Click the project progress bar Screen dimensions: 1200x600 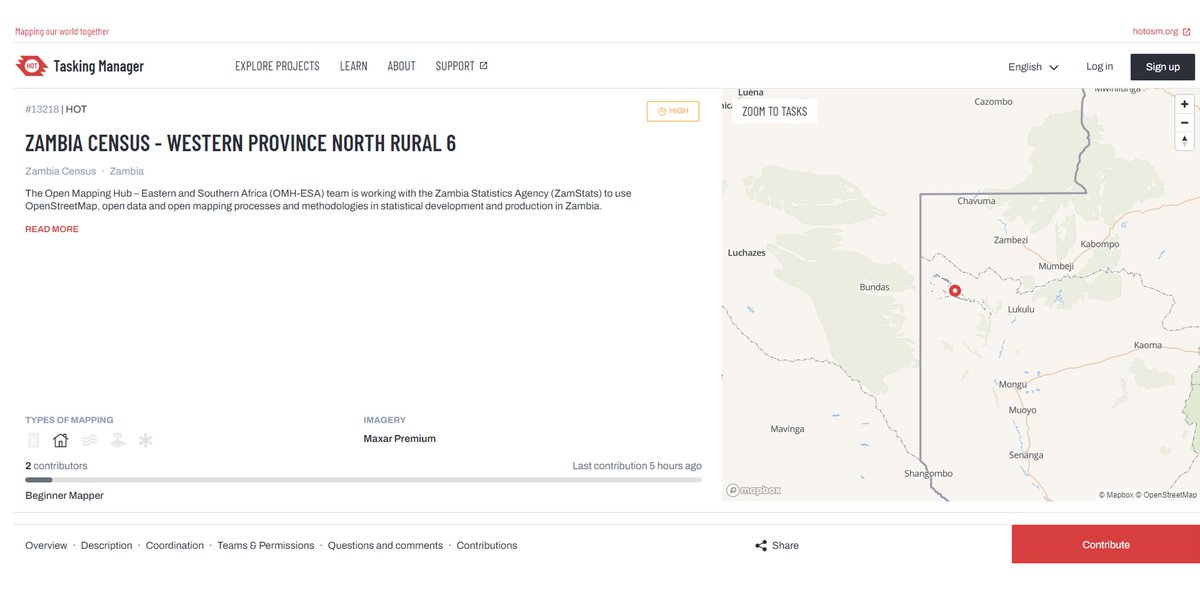[x=360, y=479]
